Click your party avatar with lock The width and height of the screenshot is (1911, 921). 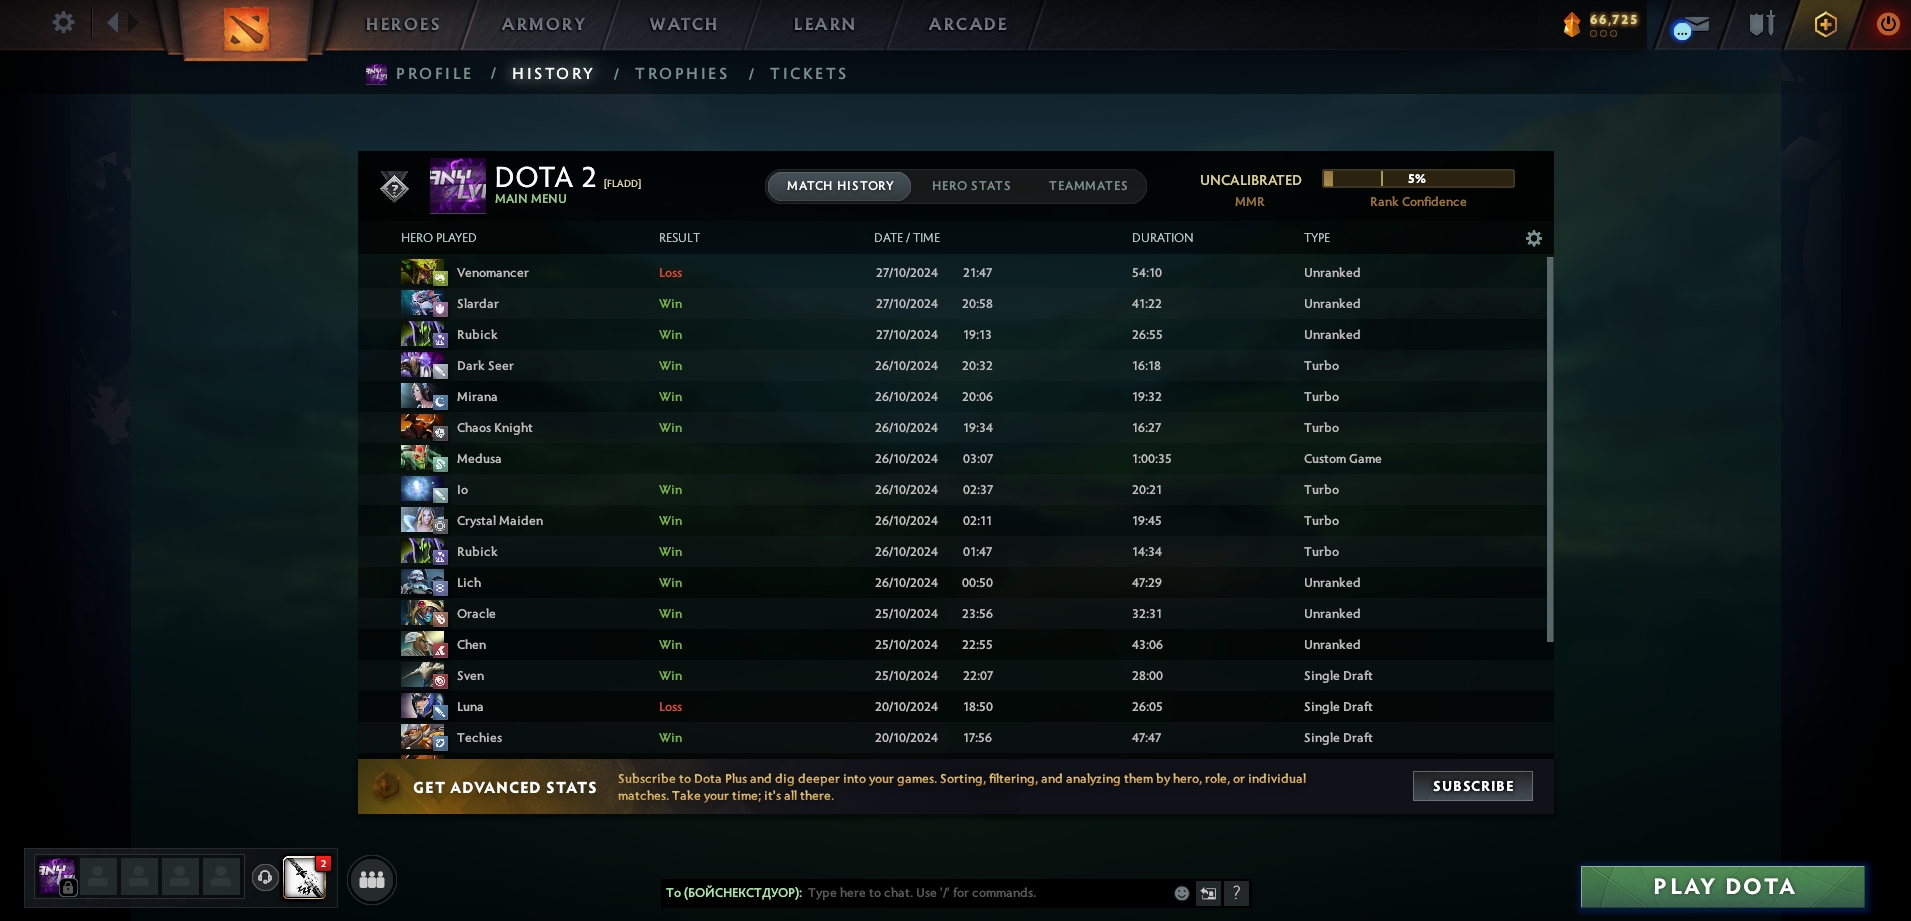coord(56,876)
